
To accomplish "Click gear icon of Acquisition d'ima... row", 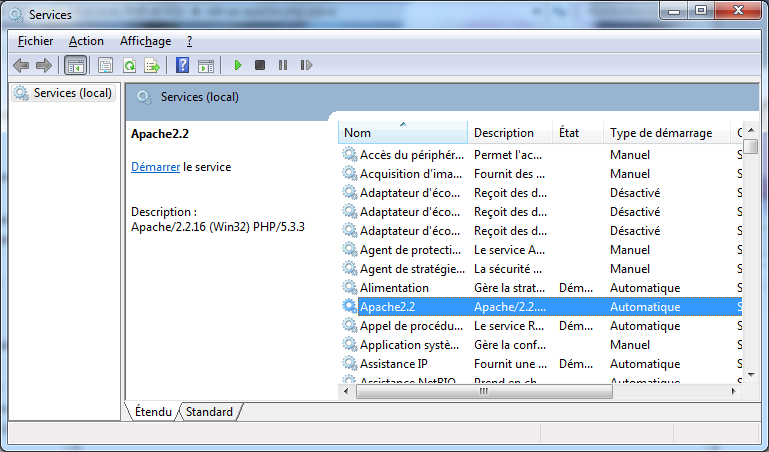I will pos(349,174).
